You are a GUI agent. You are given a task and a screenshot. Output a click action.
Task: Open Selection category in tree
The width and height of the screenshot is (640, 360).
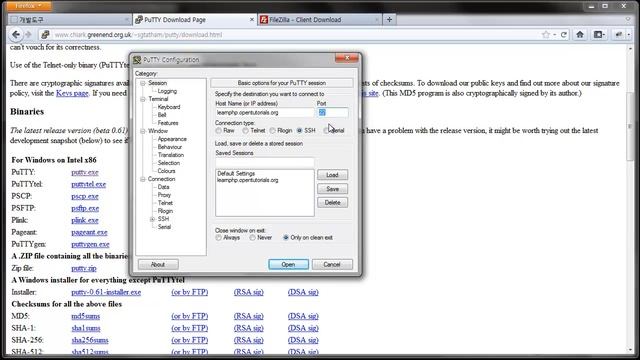pyautogui.click(x=169, y=163)
